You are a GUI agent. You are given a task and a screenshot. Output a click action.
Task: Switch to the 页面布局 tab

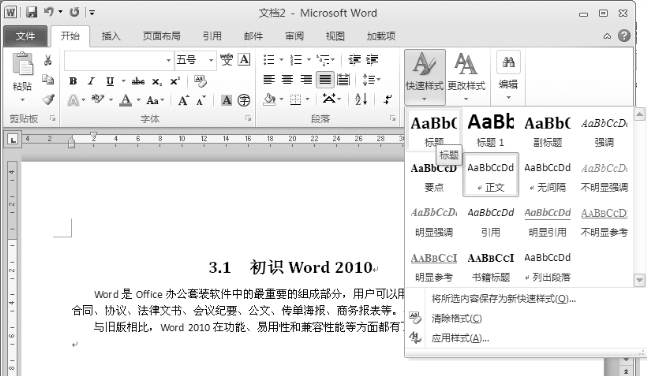(161, 36)
